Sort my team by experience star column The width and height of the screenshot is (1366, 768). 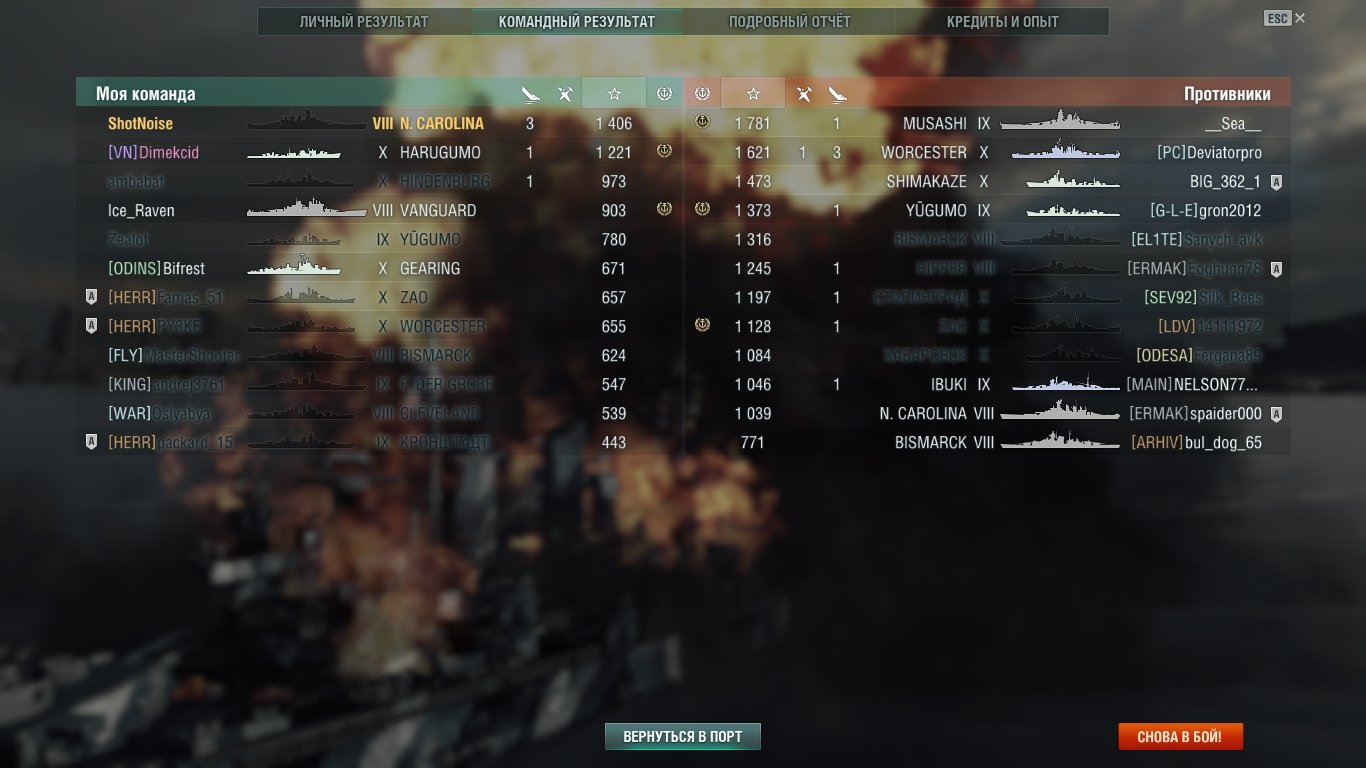(614, 93)
